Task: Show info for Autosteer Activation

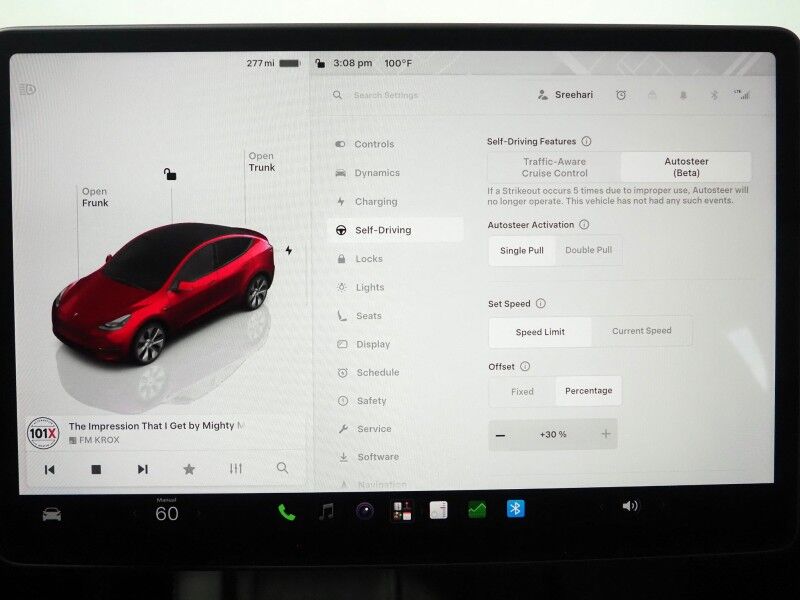Action: point(584,224)
